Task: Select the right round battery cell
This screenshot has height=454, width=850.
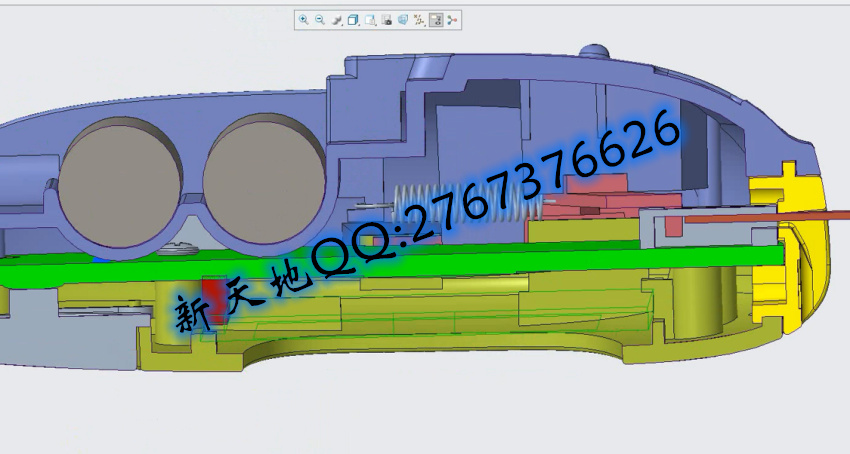Action: click(x=262, y=180)
